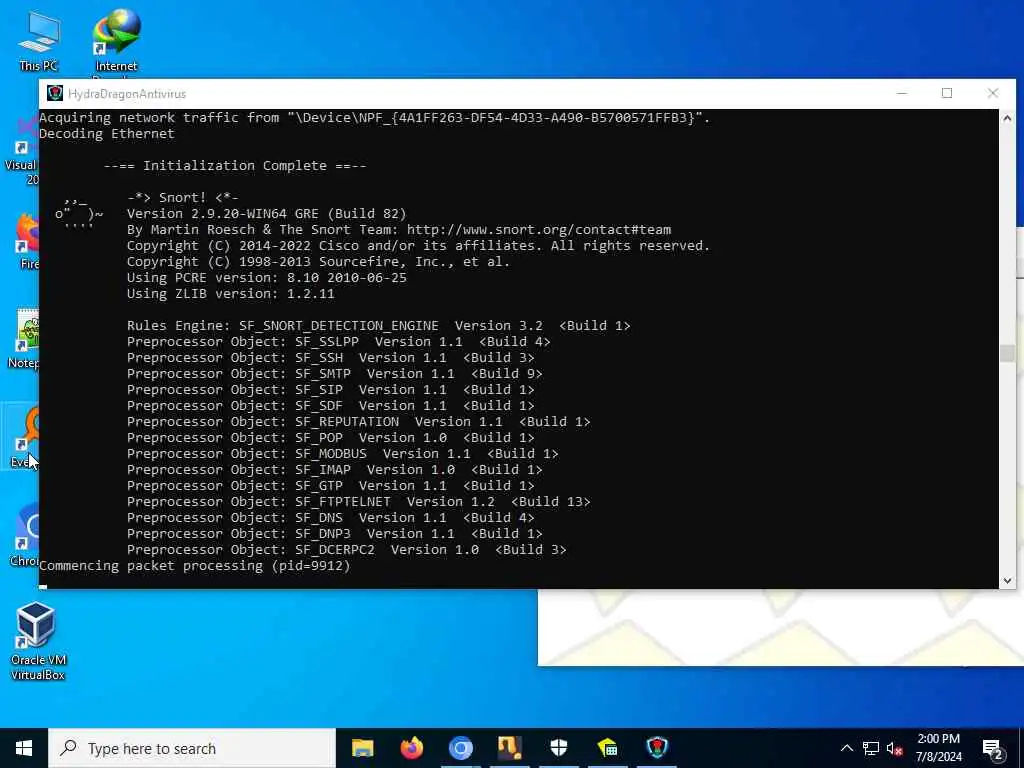Click 'Using PCRE version: 8.10' line
This screenshot has height=768, width=1024.
pos(266,278)
